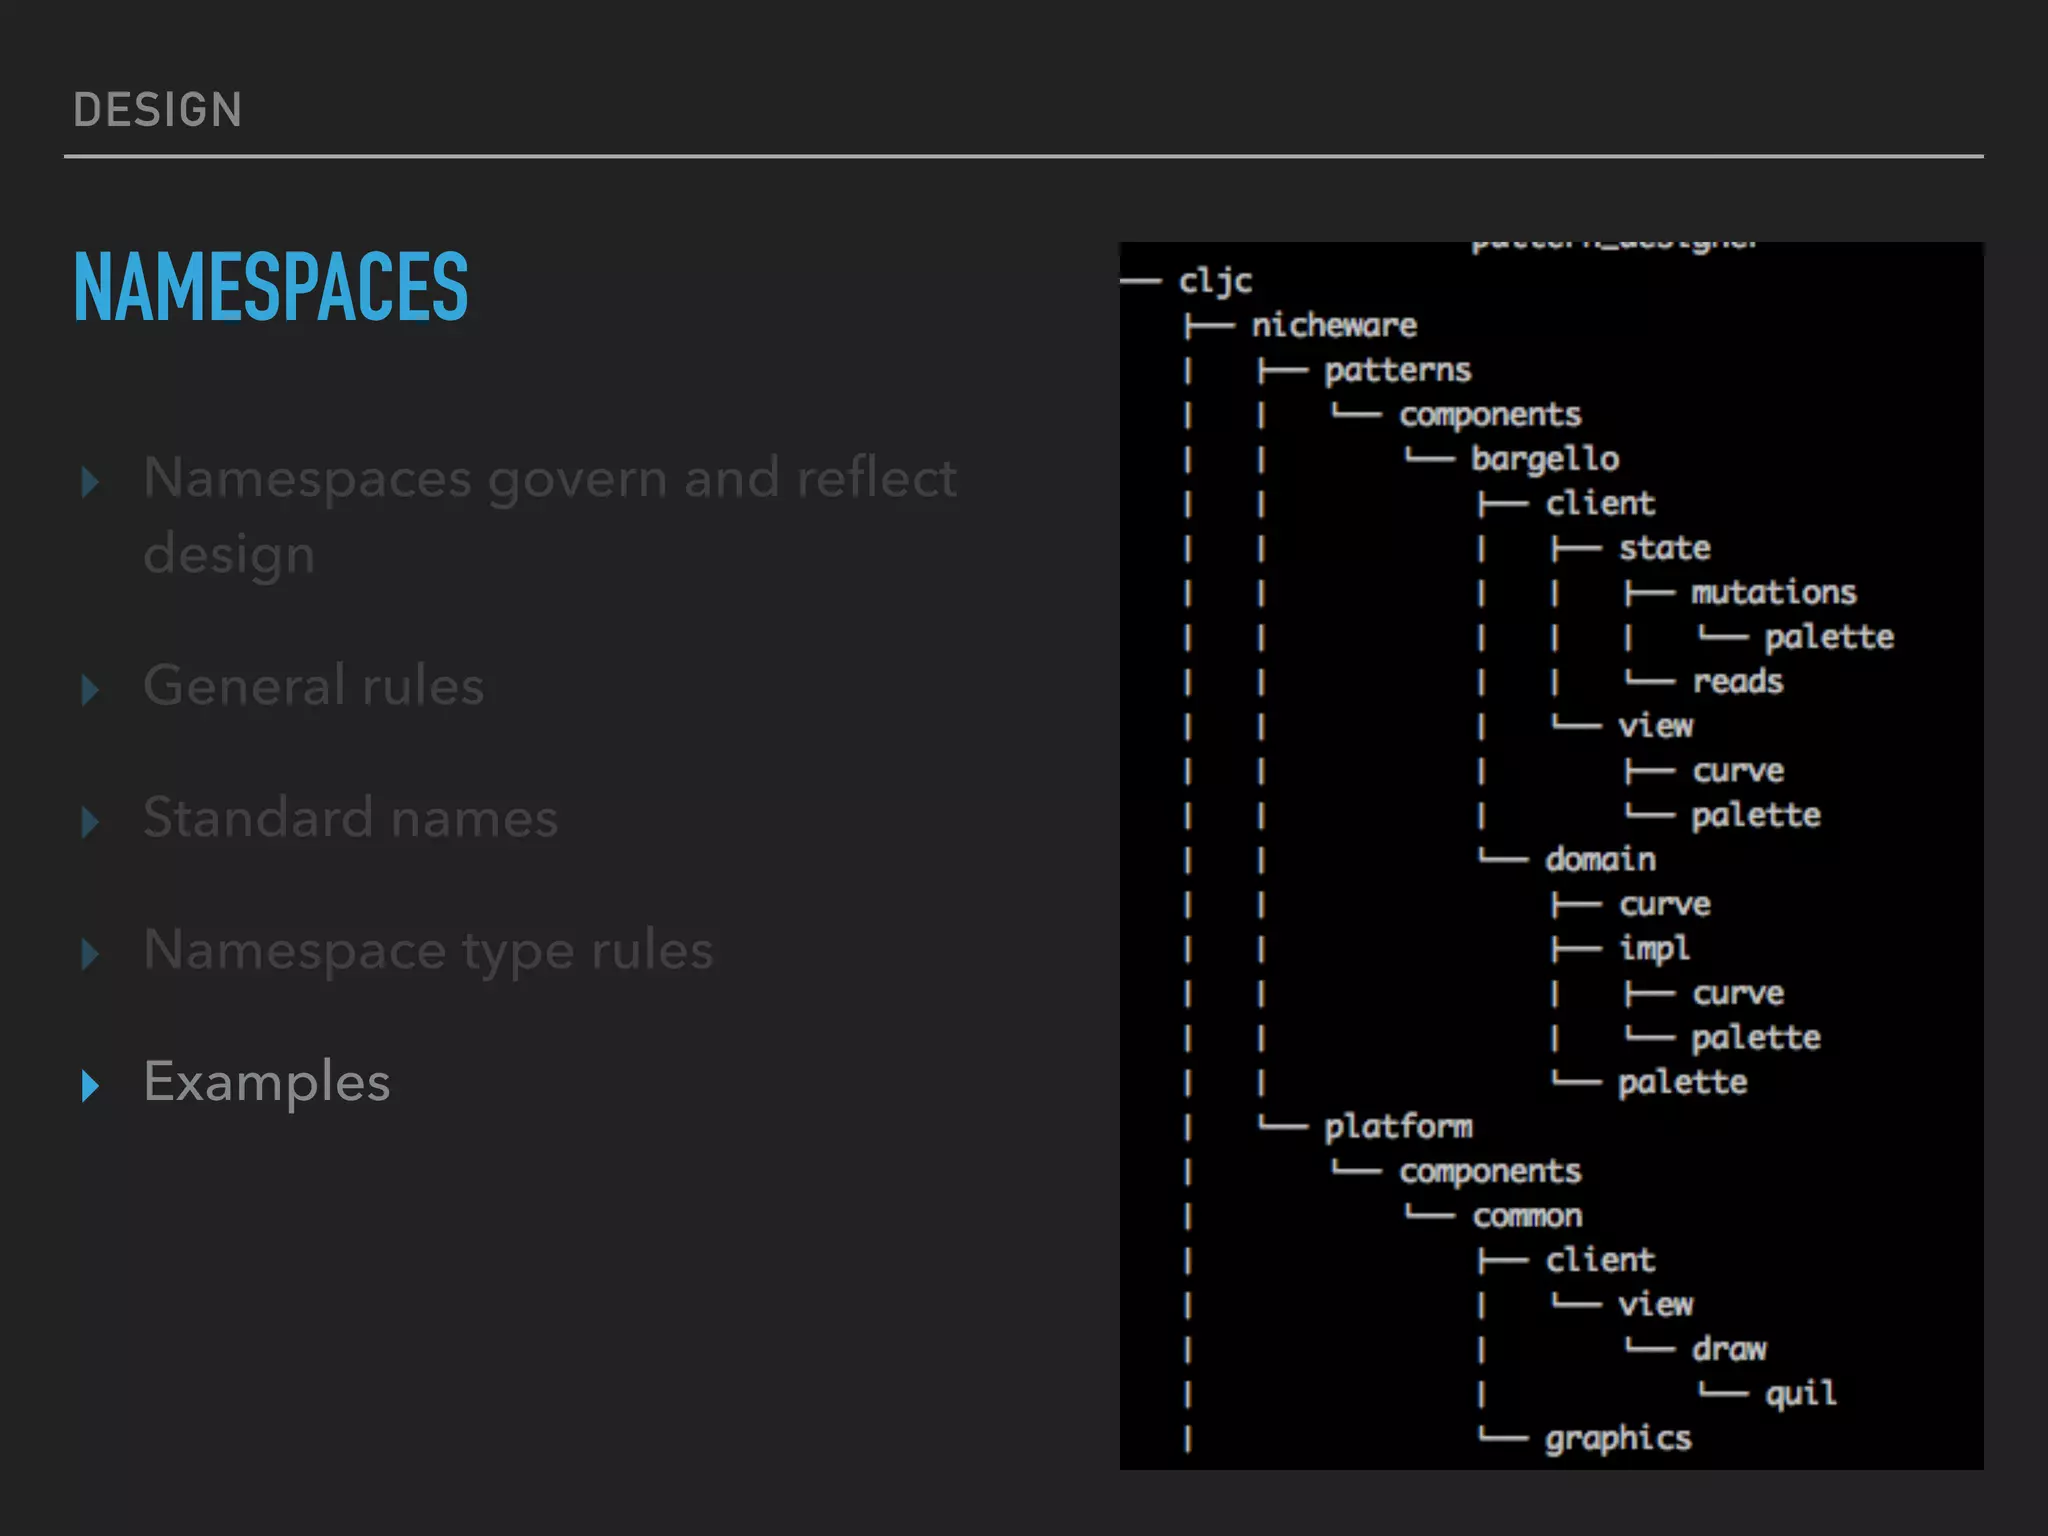Select the 'nicheware' tree entry

(1334, 325)
